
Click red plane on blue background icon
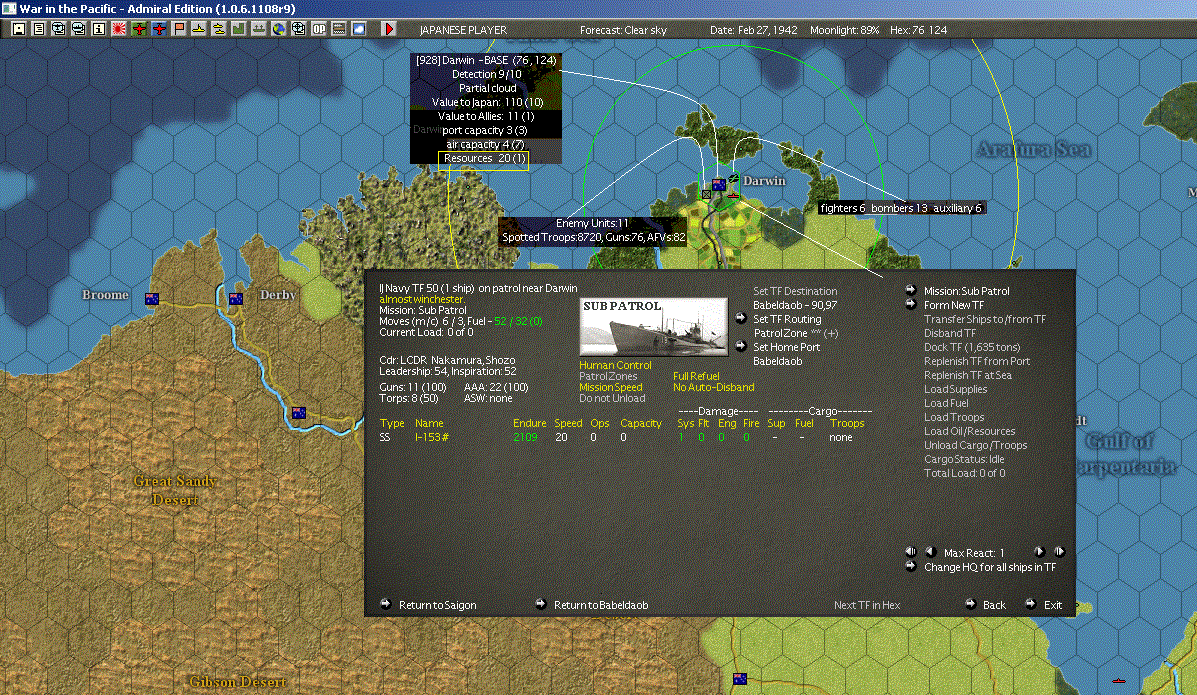coord(159,29)
